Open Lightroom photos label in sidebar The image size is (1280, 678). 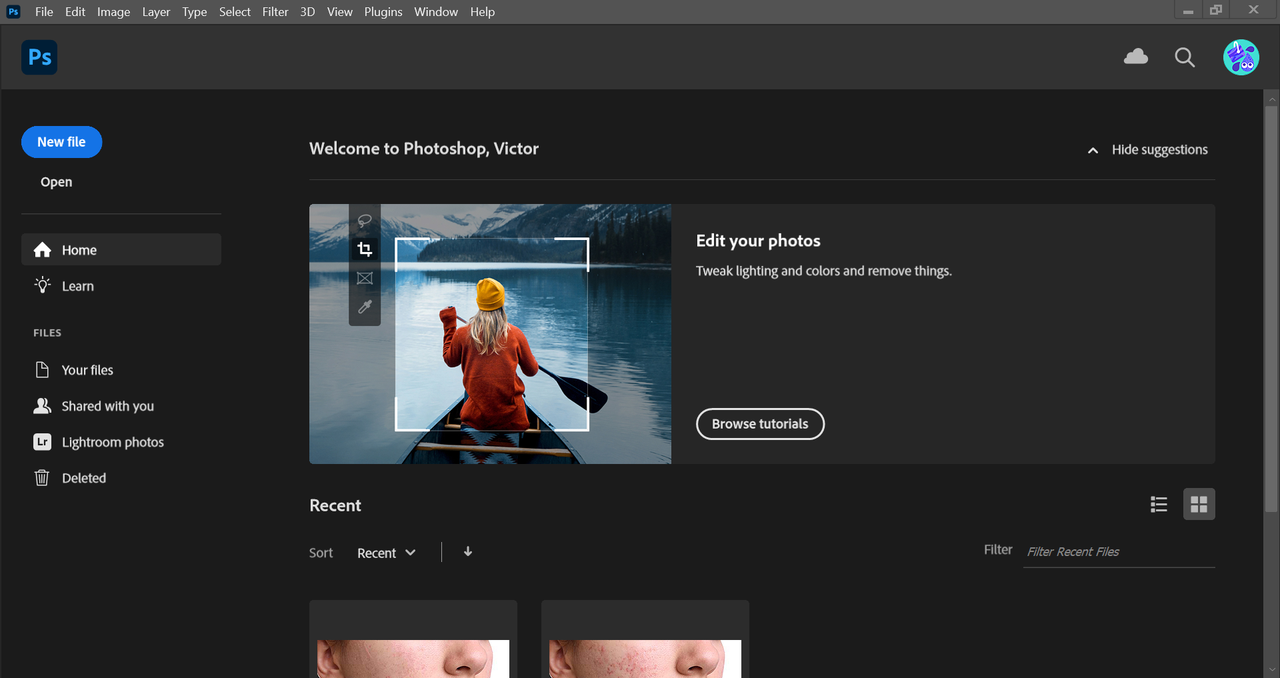[113, 442]
